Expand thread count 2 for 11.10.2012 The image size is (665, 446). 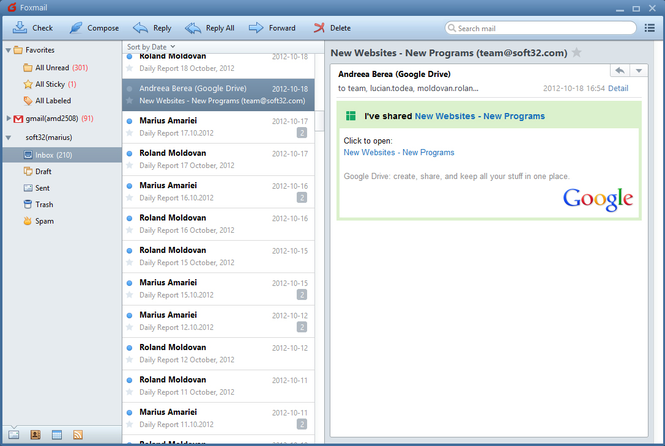click(302, 424)
